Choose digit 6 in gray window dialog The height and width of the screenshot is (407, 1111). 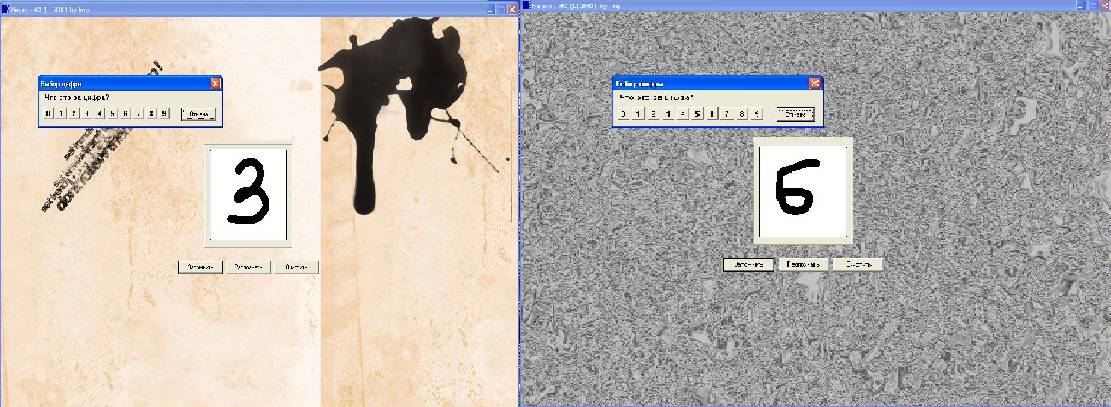coord(712,113)
